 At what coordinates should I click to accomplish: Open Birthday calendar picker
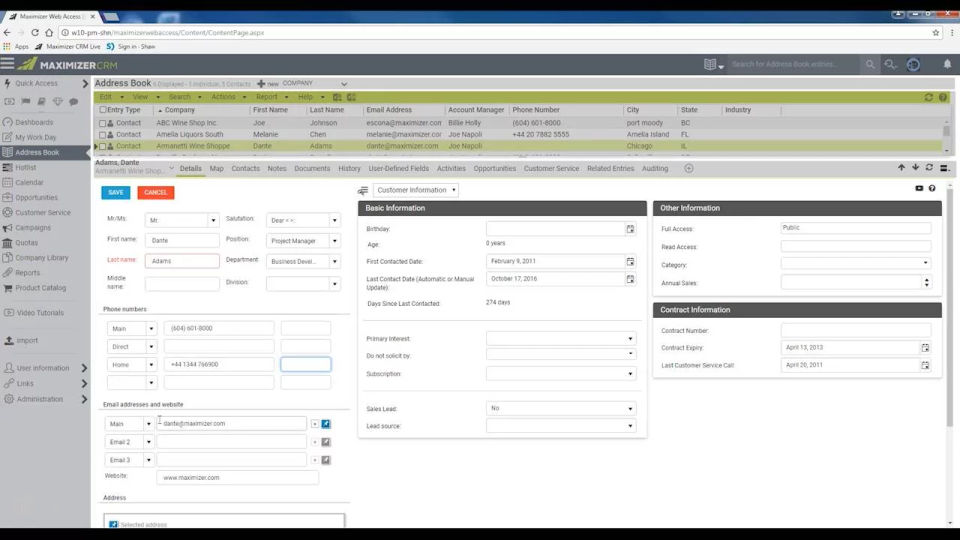[x=630, y=229]
